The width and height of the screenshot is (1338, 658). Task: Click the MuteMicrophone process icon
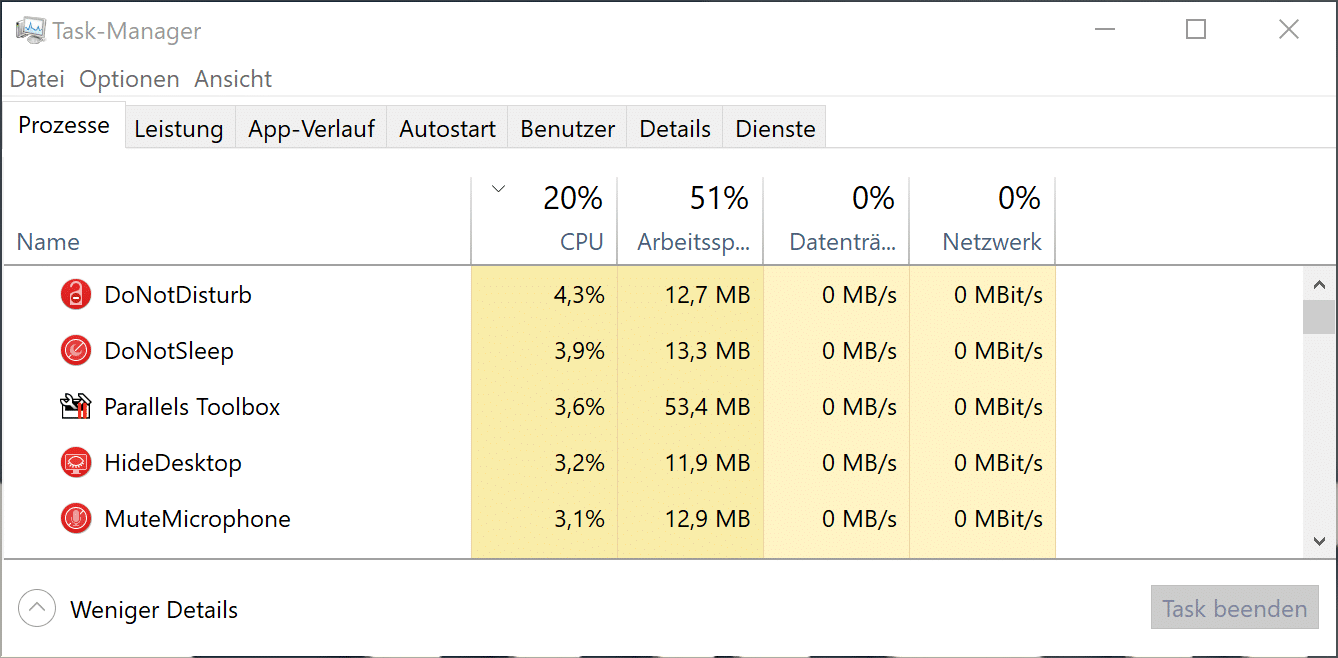pyautogui.click(x=76, y=519)
